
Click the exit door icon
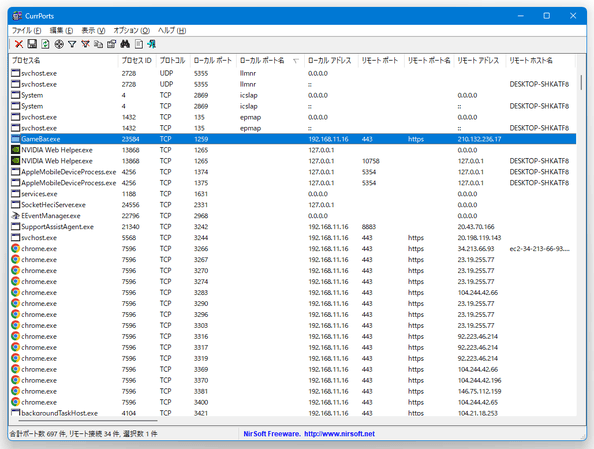(152, 44)
